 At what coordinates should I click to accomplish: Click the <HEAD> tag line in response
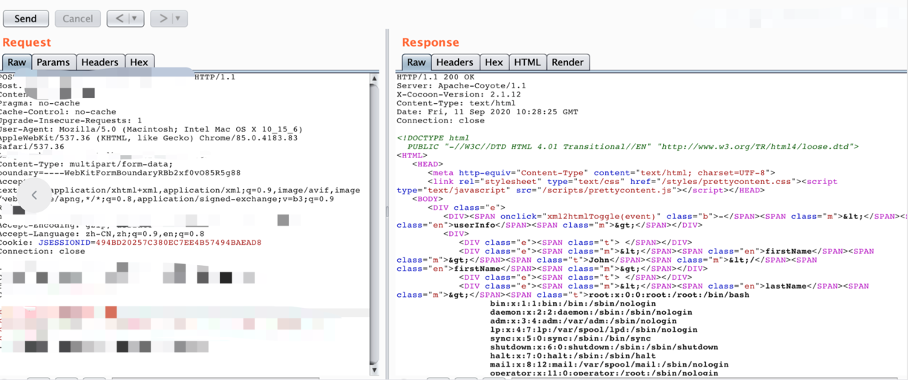pos(428,164)
